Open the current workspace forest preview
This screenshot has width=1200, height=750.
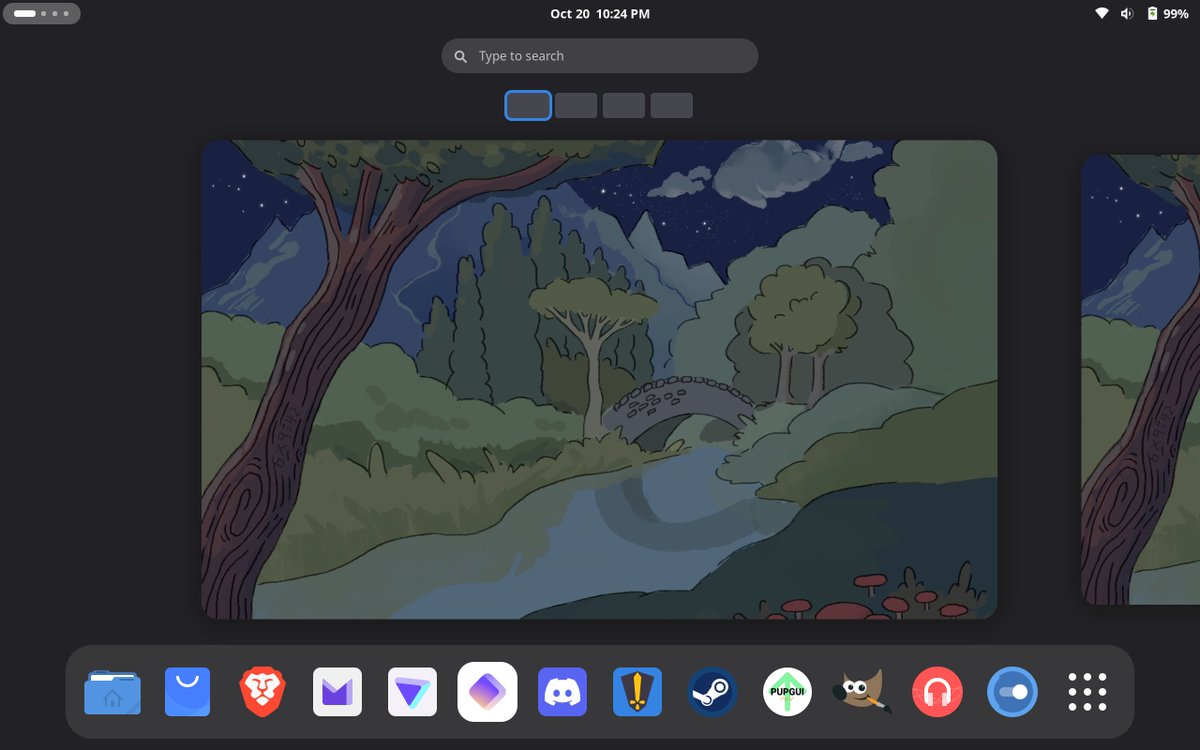coord(599,379)
